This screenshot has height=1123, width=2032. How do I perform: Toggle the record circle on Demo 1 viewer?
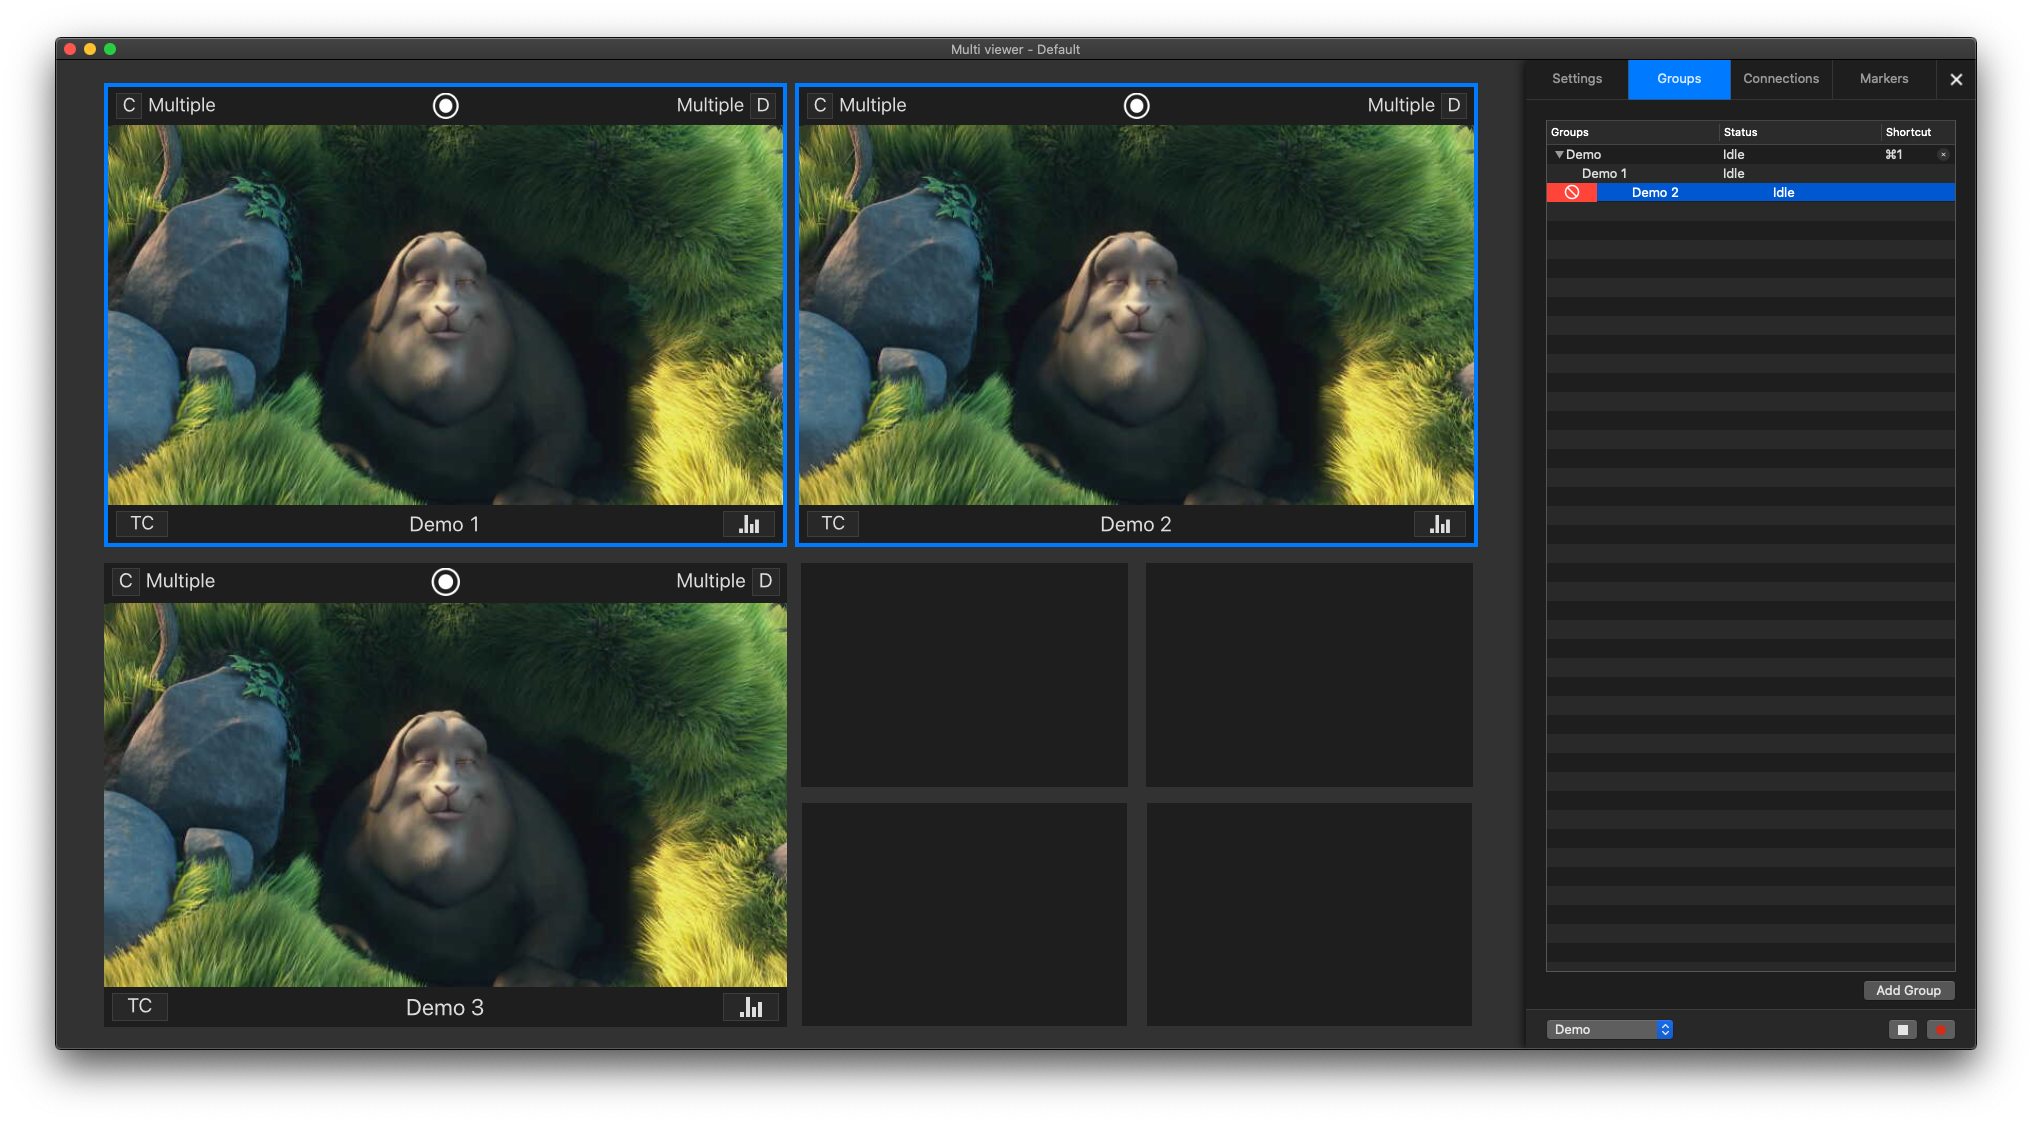tap(446, 105)
